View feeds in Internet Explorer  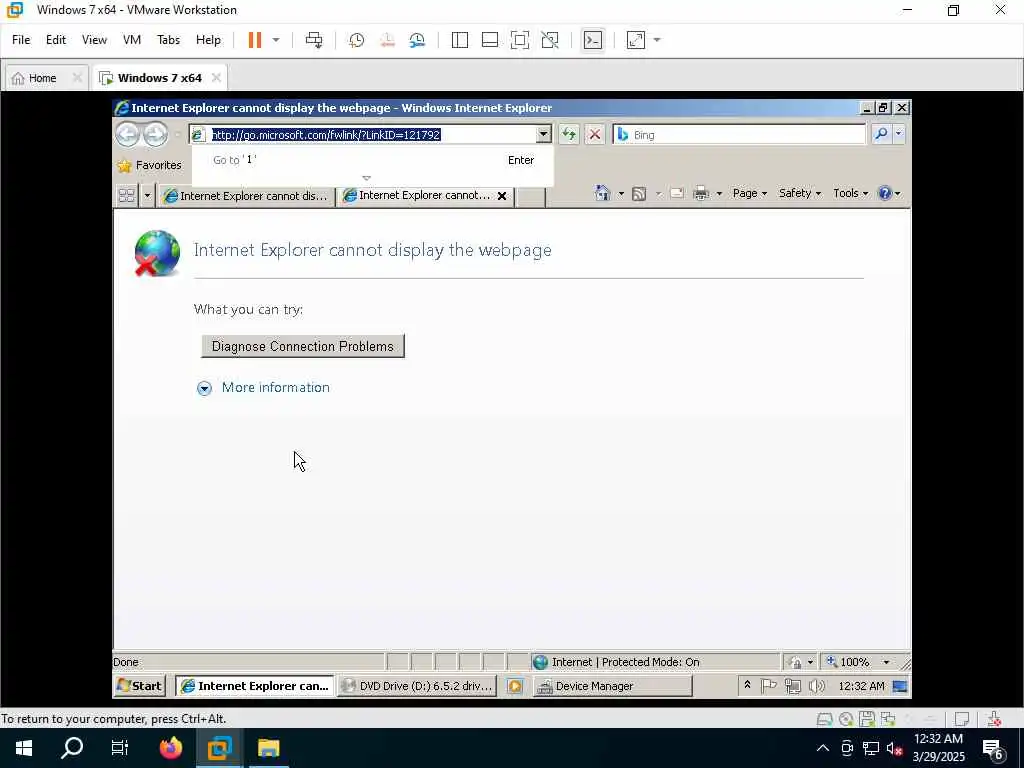[639, 193]
